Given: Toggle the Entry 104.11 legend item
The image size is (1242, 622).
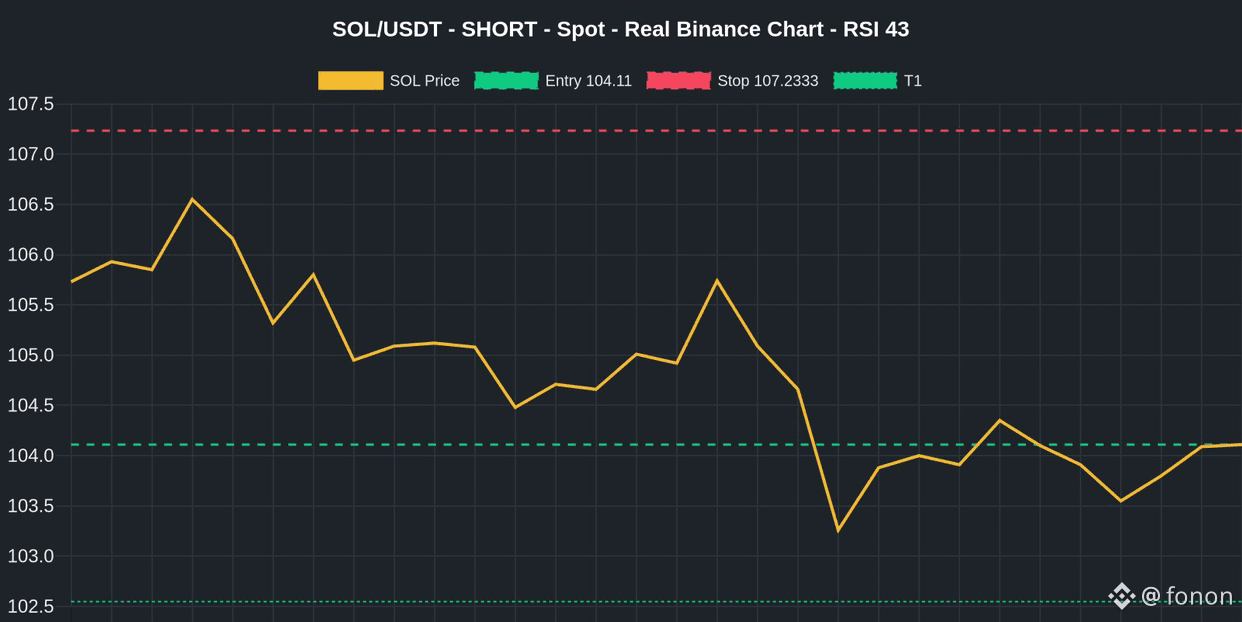Looking at the screenshot, I should pos(553,81).
